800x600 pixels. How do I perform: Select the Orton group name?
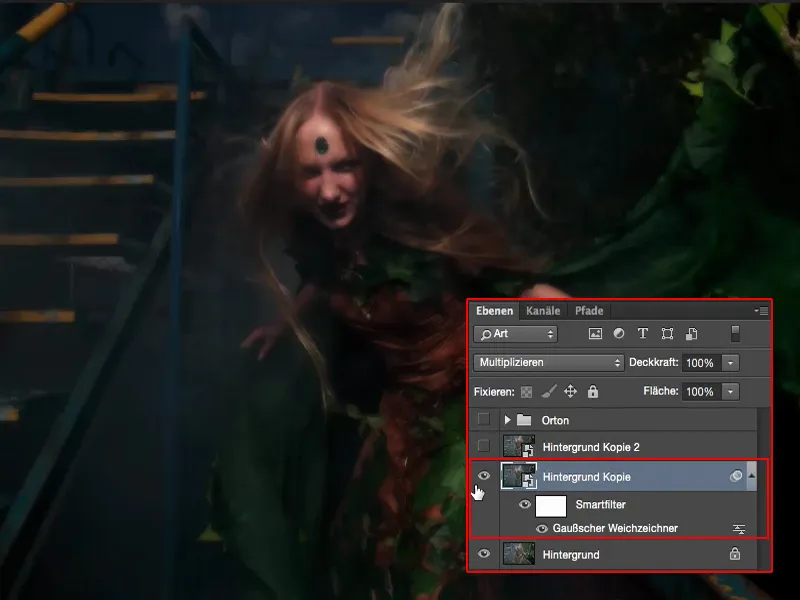[555, 420]
